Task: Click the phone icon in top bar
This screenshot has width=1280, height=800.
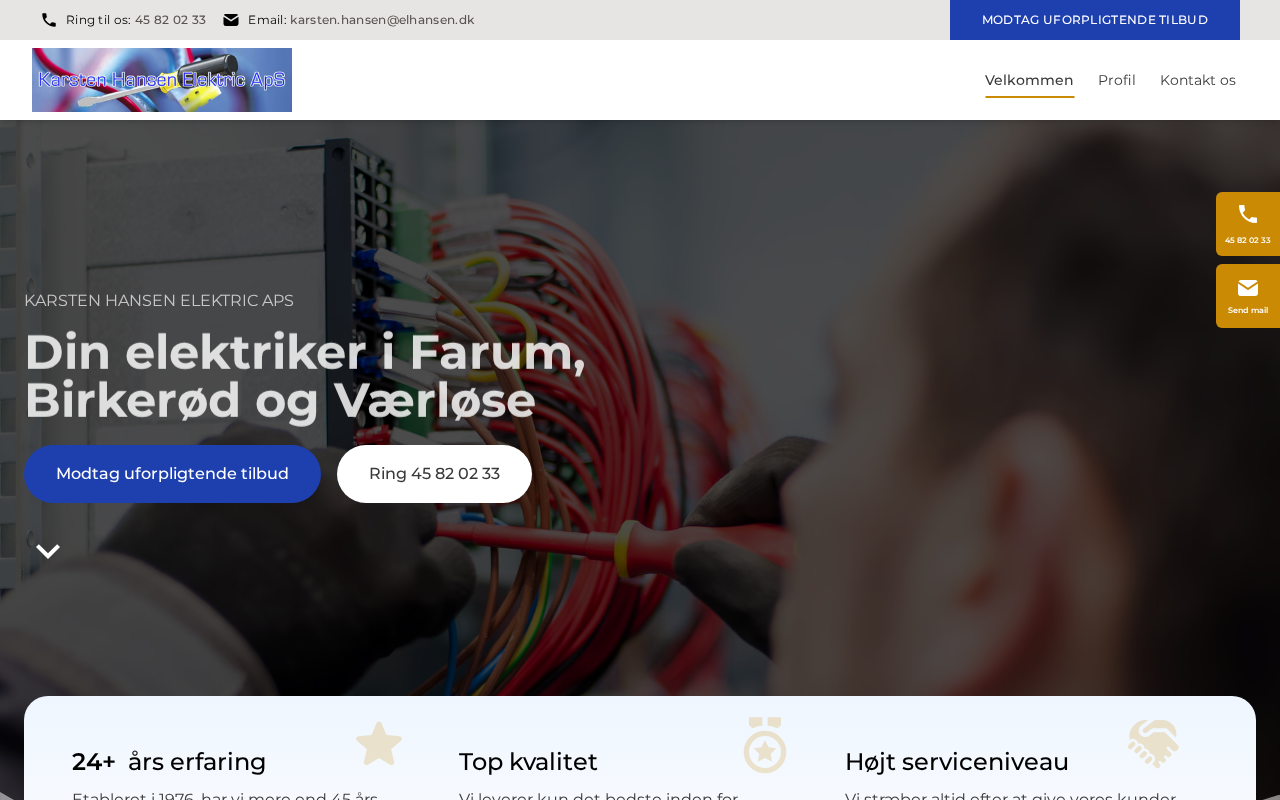Action: point(49,20)
